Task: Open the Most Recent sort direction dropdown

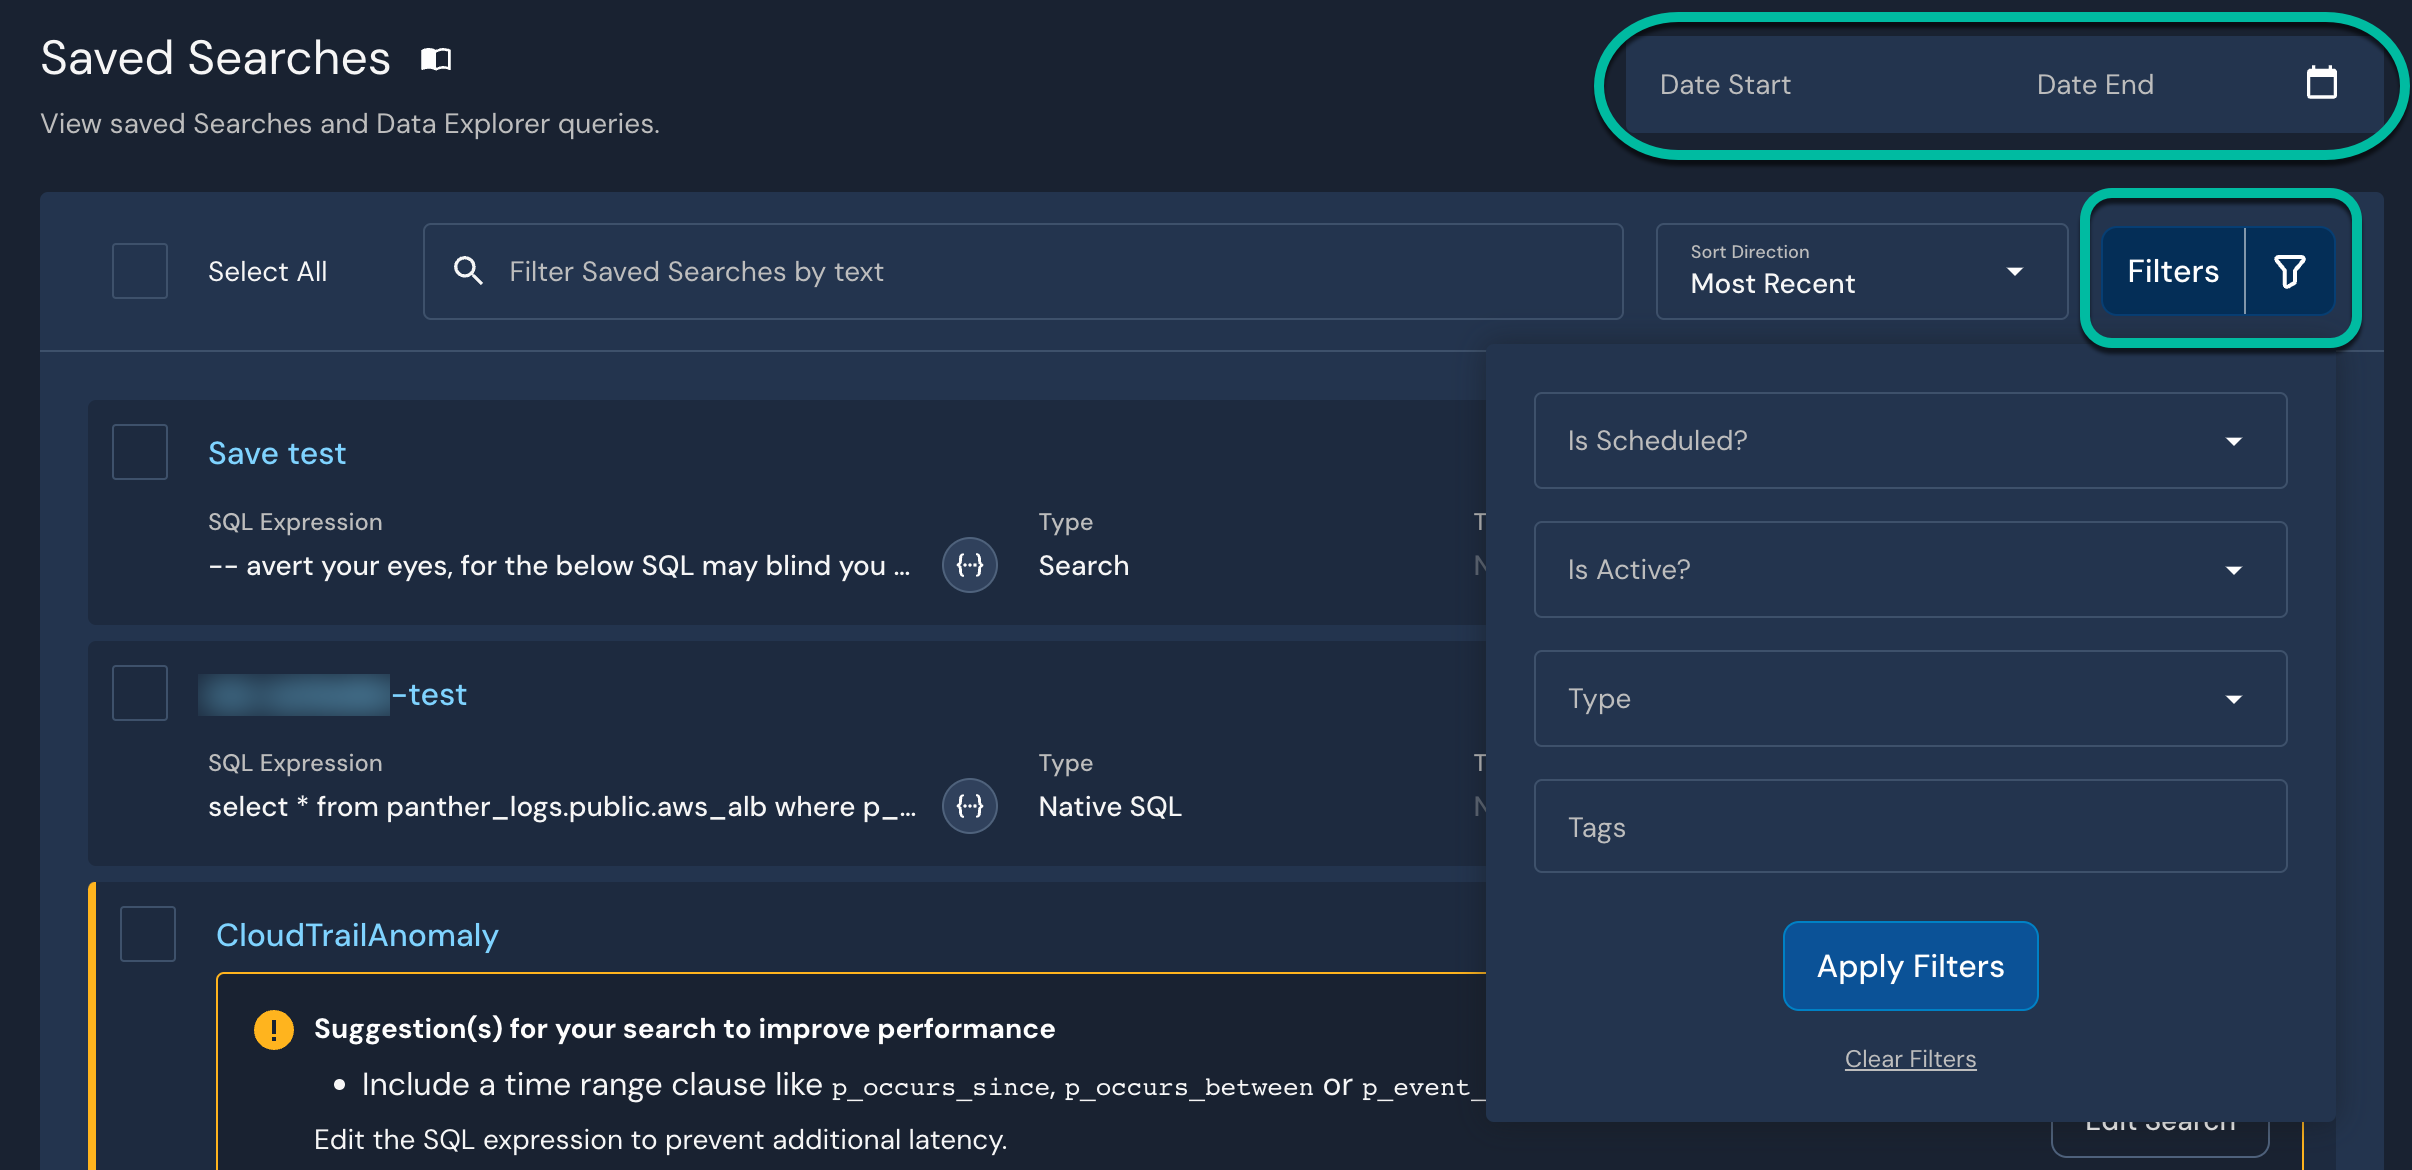Action: (x=1859, y=271)
